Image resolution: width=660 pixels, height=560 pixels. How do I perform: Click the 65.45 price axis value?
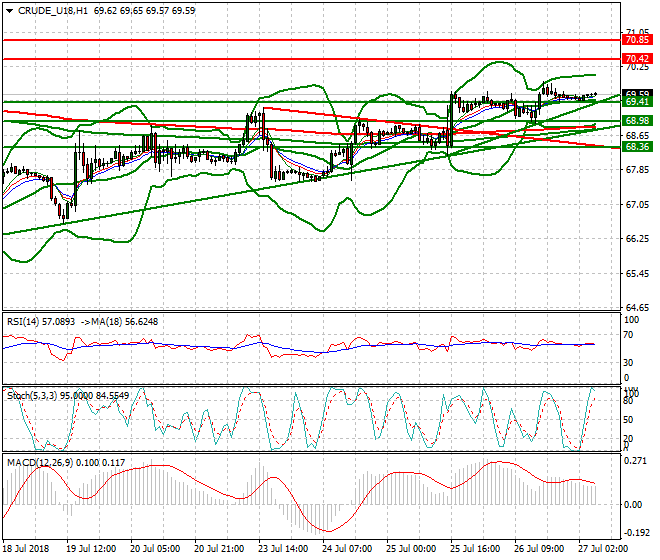click(637, 274)
